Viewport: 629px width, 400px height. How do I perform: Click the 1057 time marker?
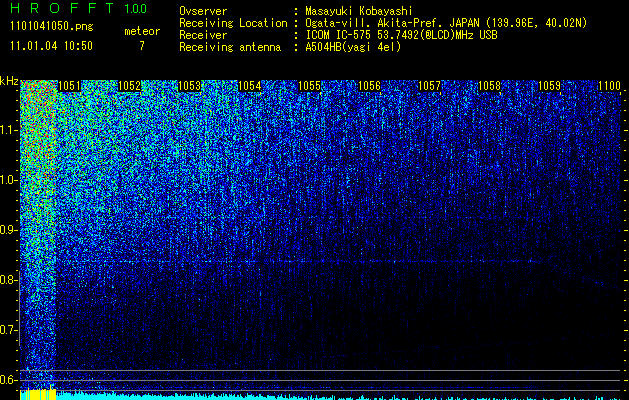point(430,86)
